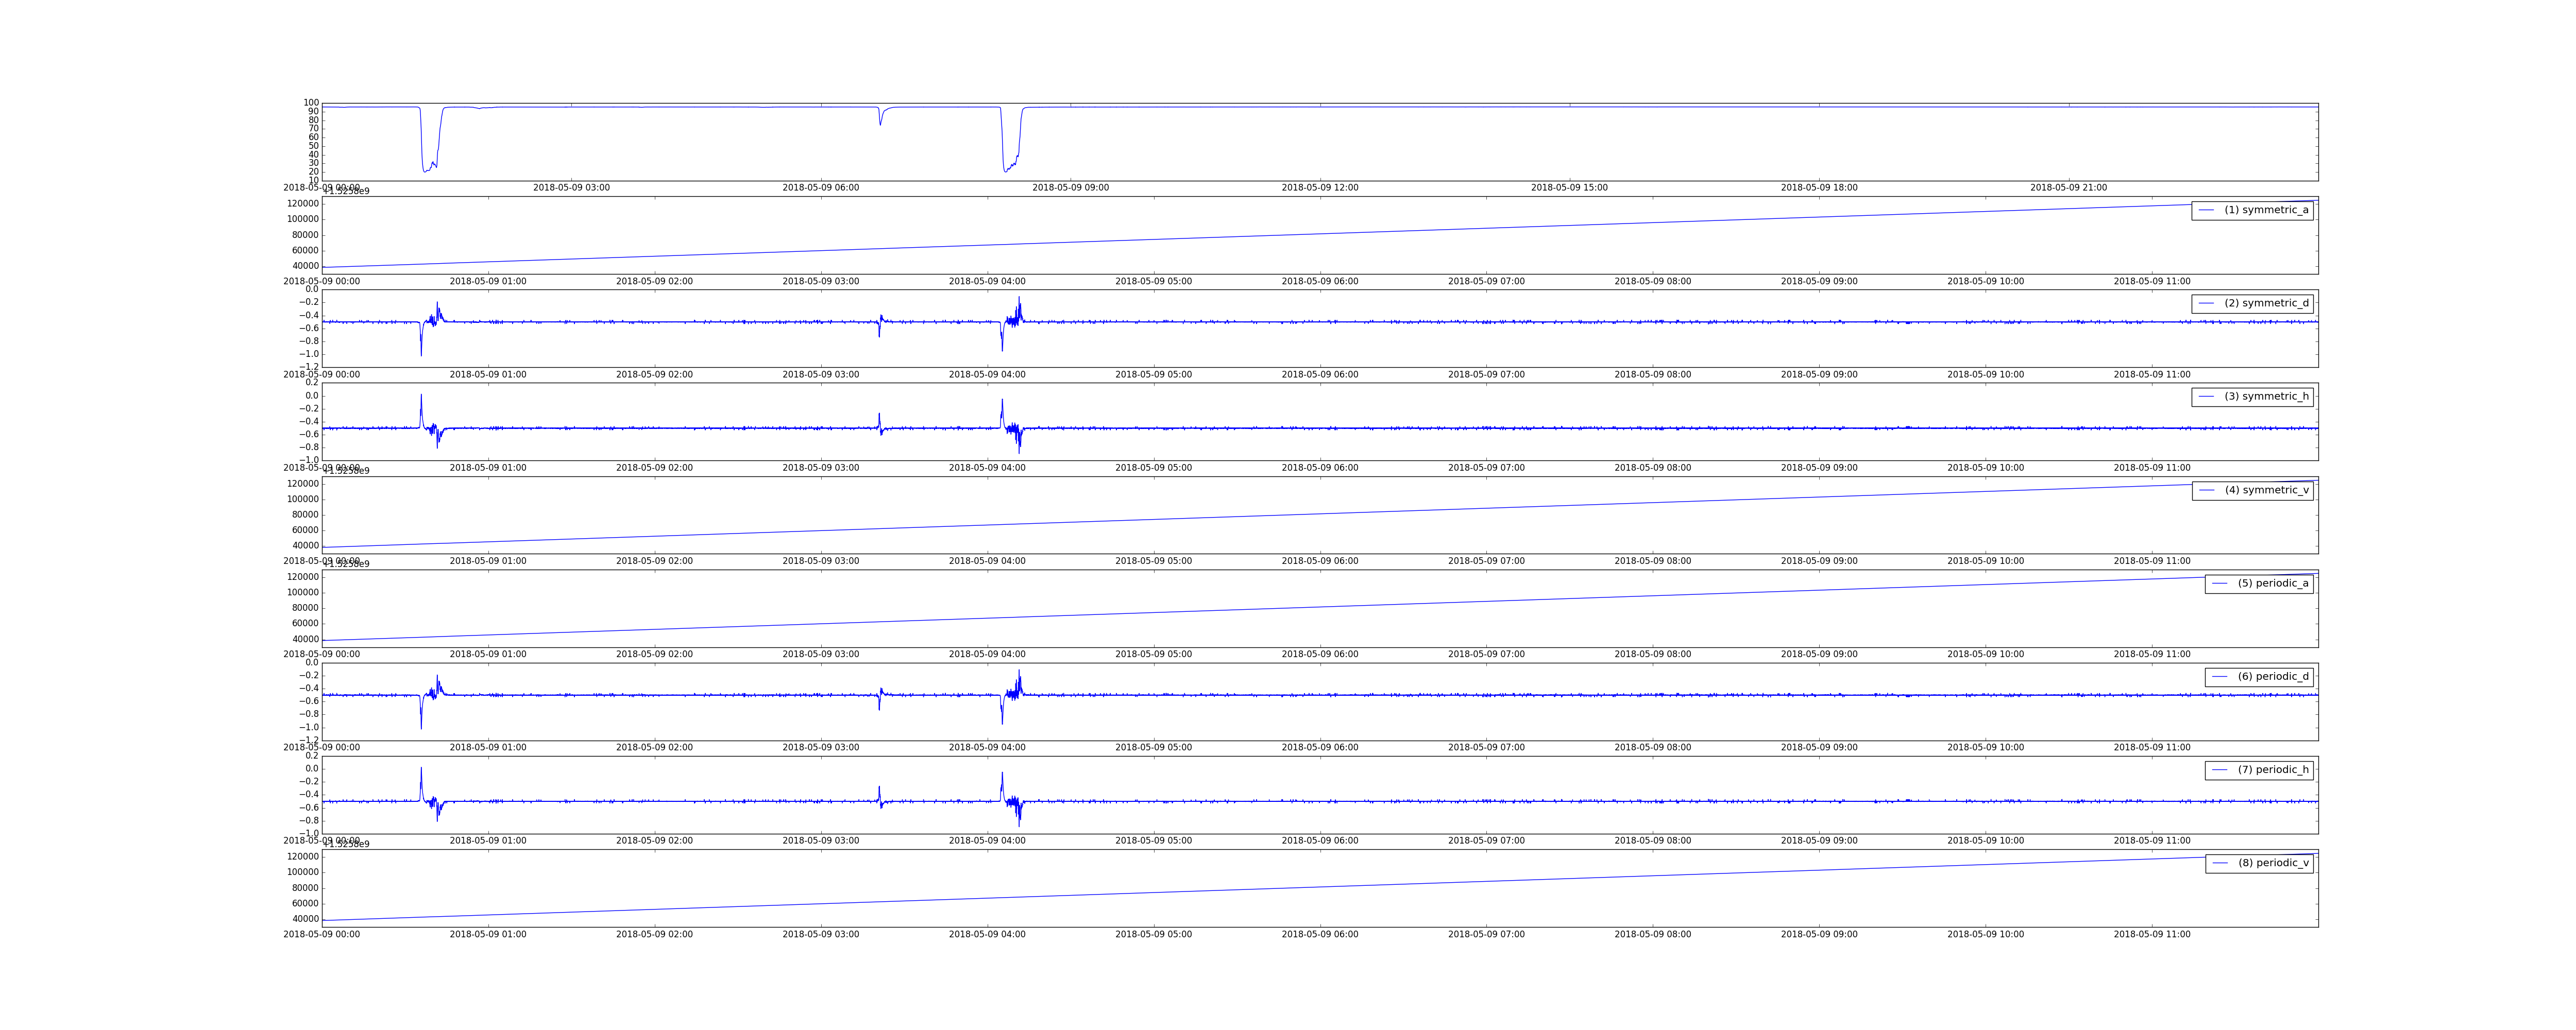Click the "60000" y-axis tick of symmetric_v plot
Image resolution: width=2576 pixels, height=1030 pixels.
(x=303, y=530)
